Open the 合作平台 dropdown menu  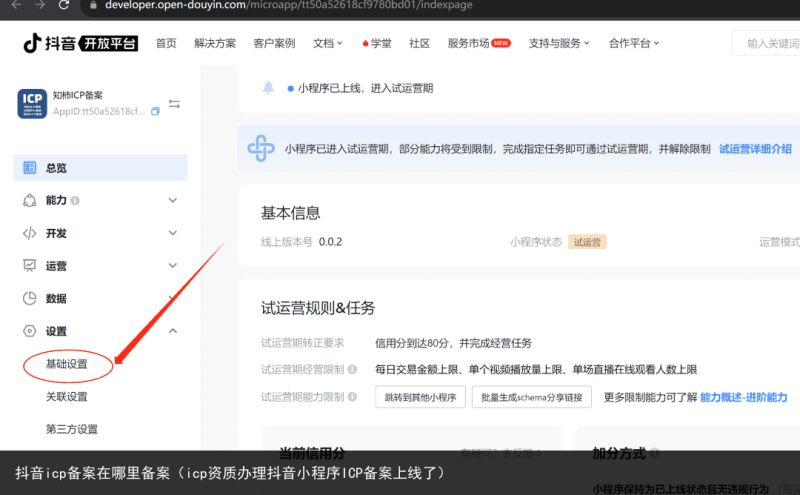tap(634, 43)
